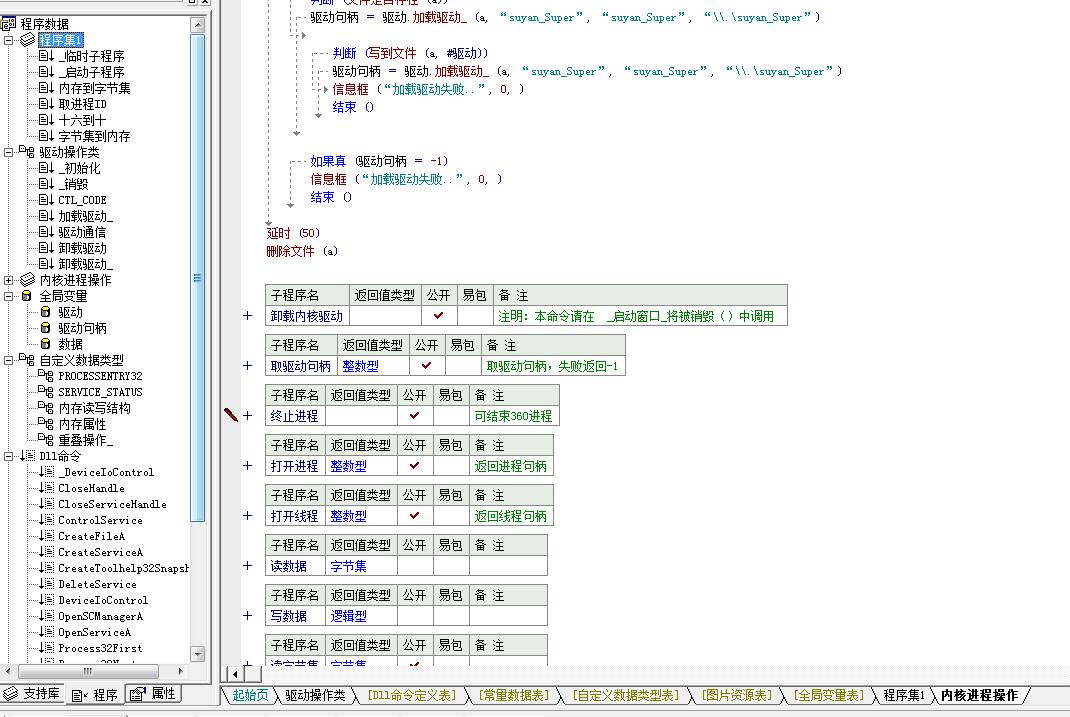Click the 内存到字节集 subroutine icon
1070x717 pixels.
tap(46, 88)
